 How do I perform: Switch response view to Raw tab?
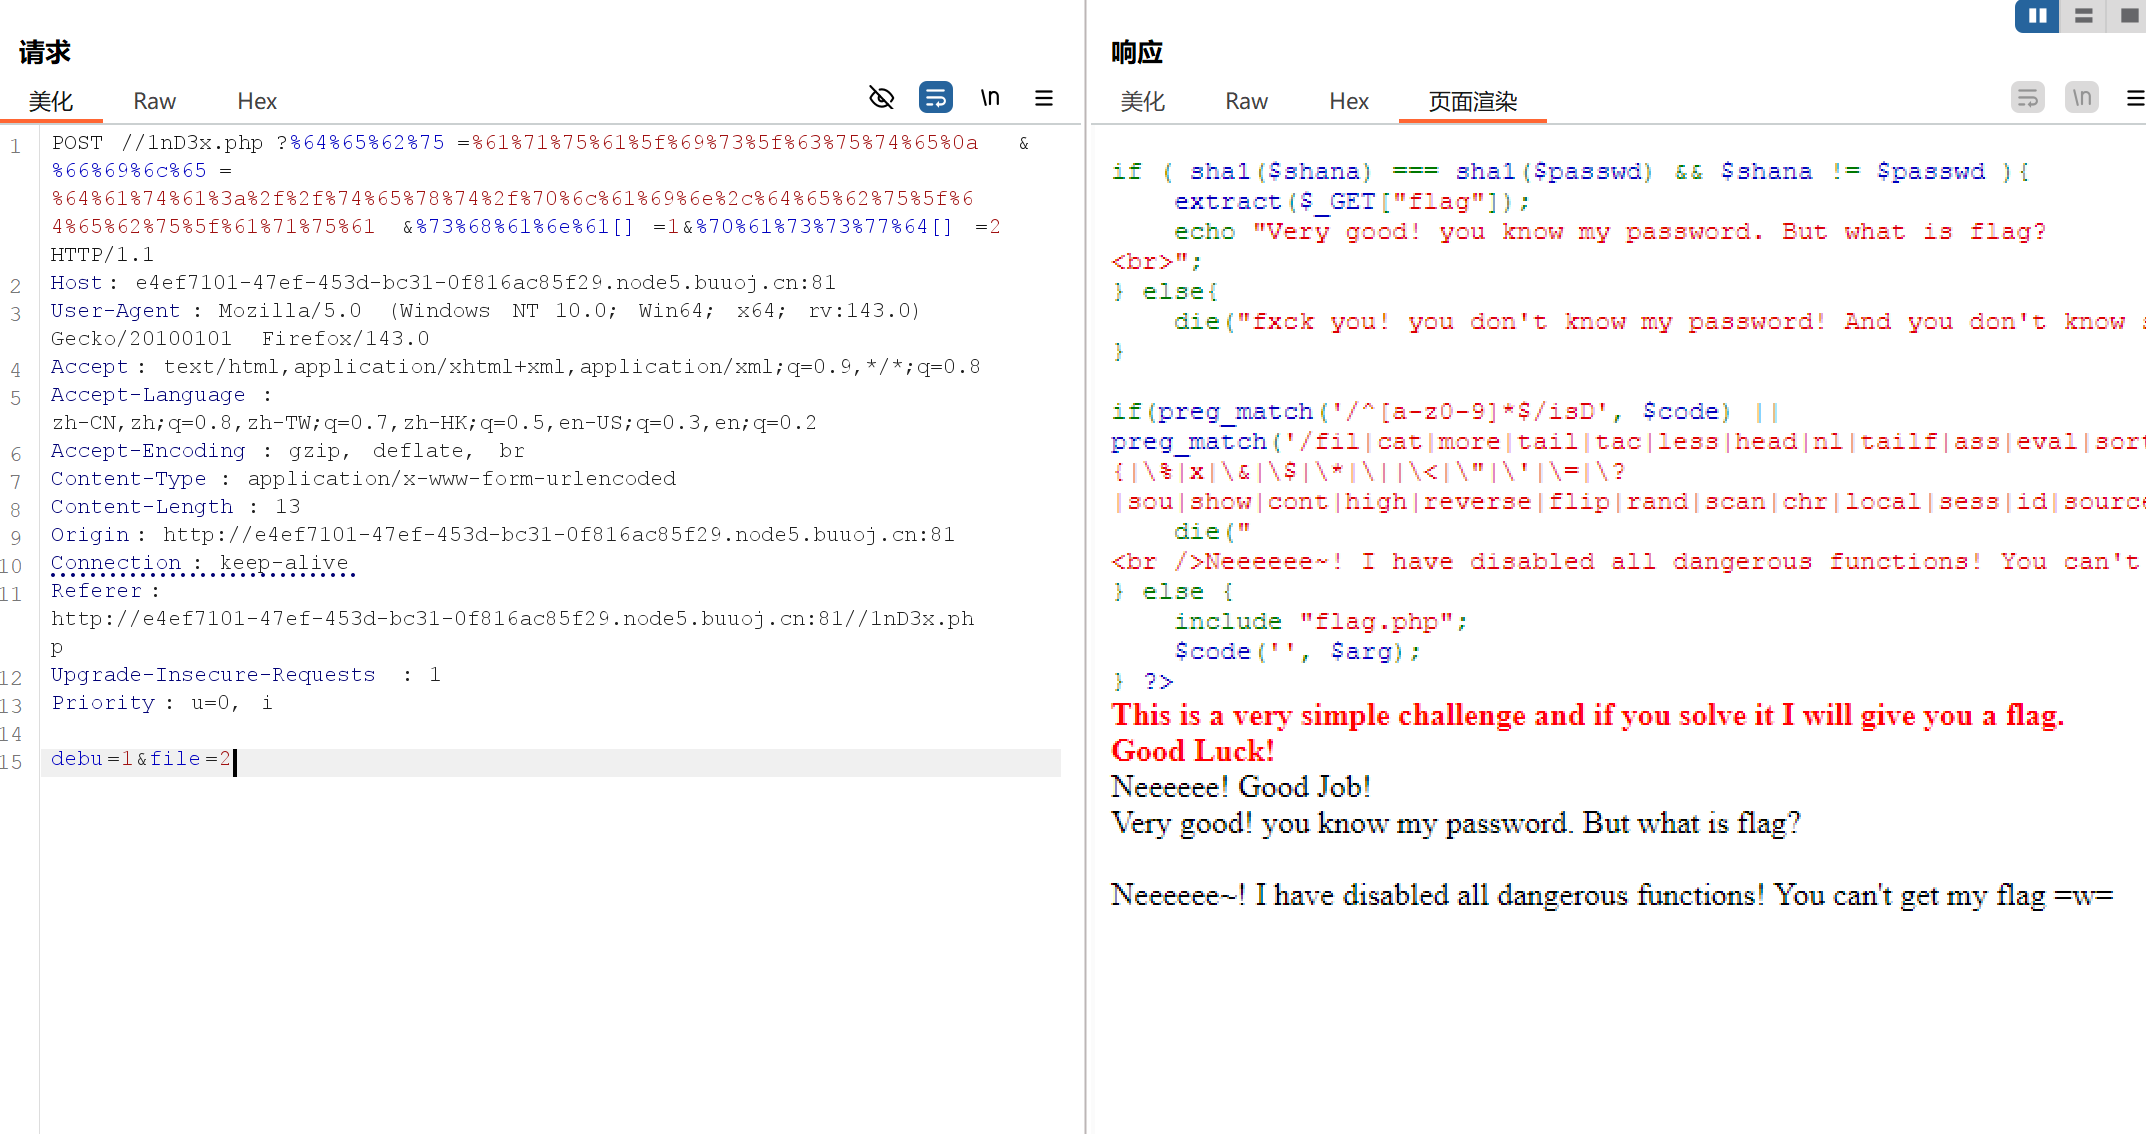click(x=1246, y=101)
